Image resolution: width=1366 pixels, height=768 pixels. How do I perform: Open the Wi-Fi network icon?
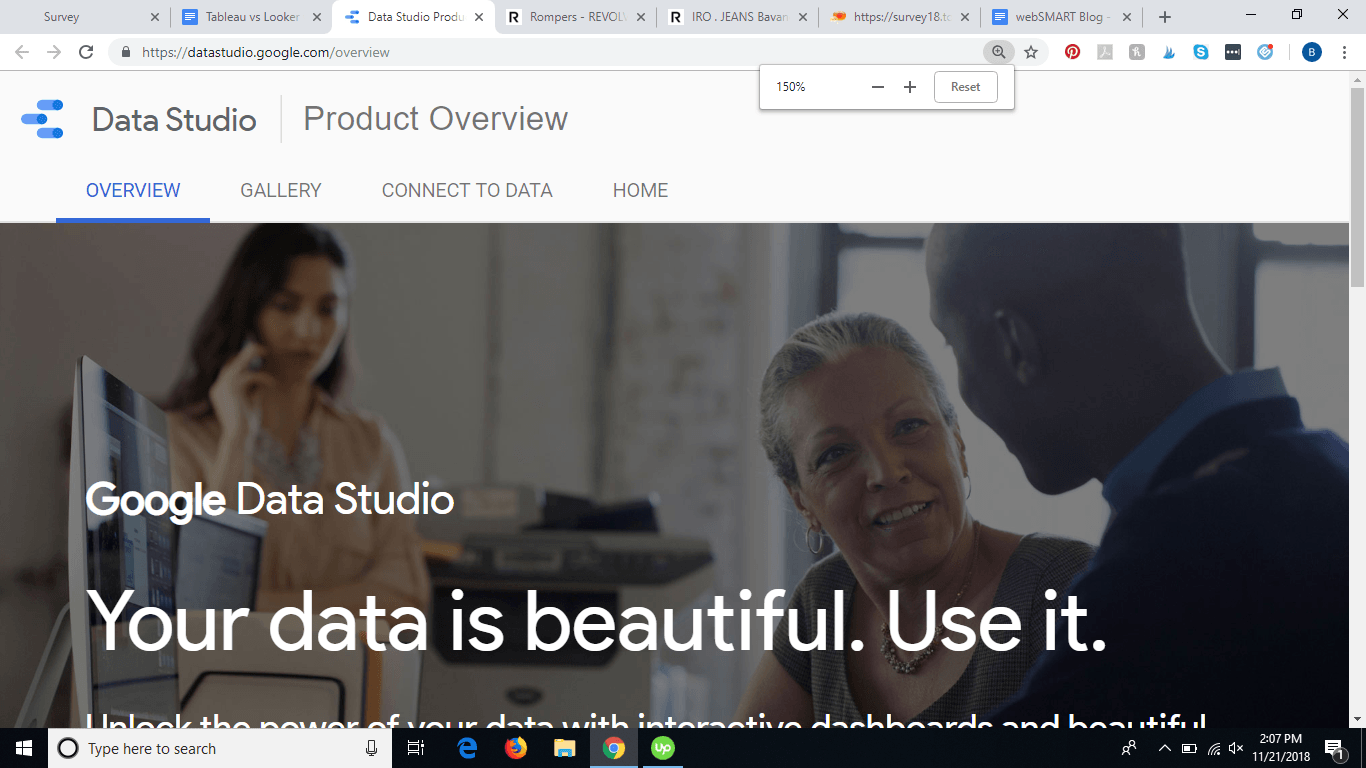point(1214,748)
